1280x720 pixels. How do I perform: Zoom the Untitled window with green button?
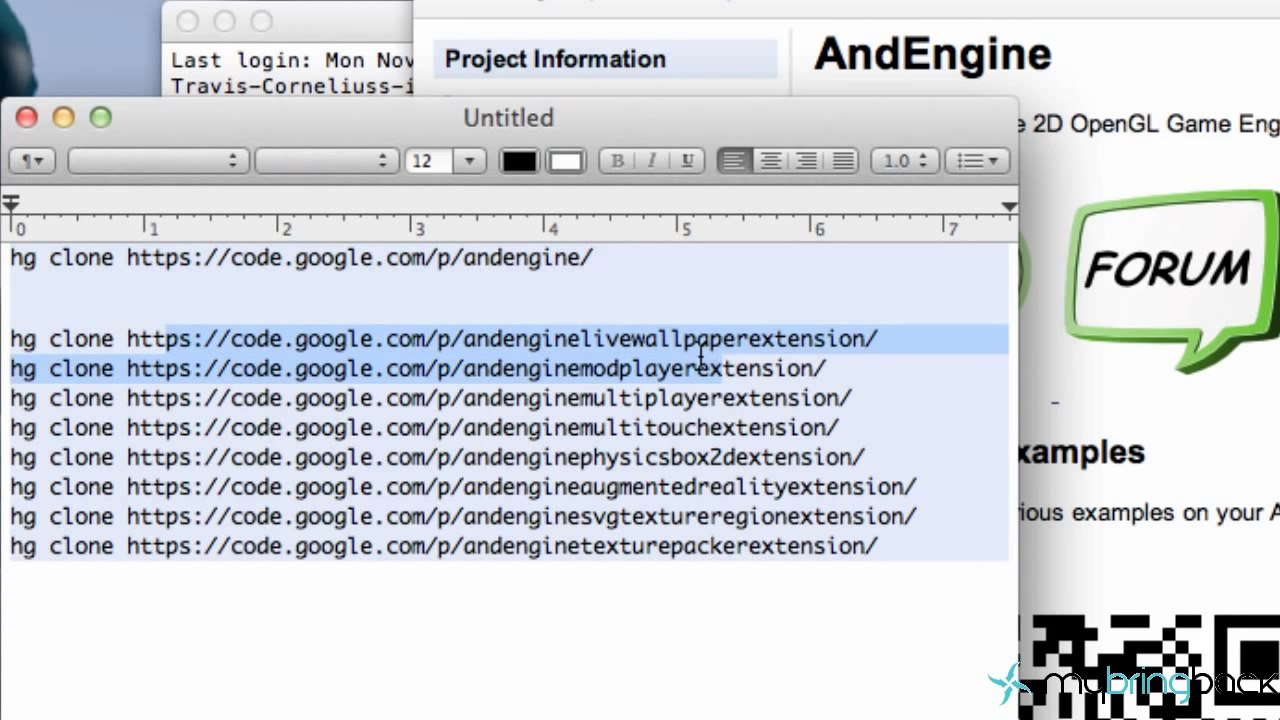pyautogui.click(x=100, y=118)
